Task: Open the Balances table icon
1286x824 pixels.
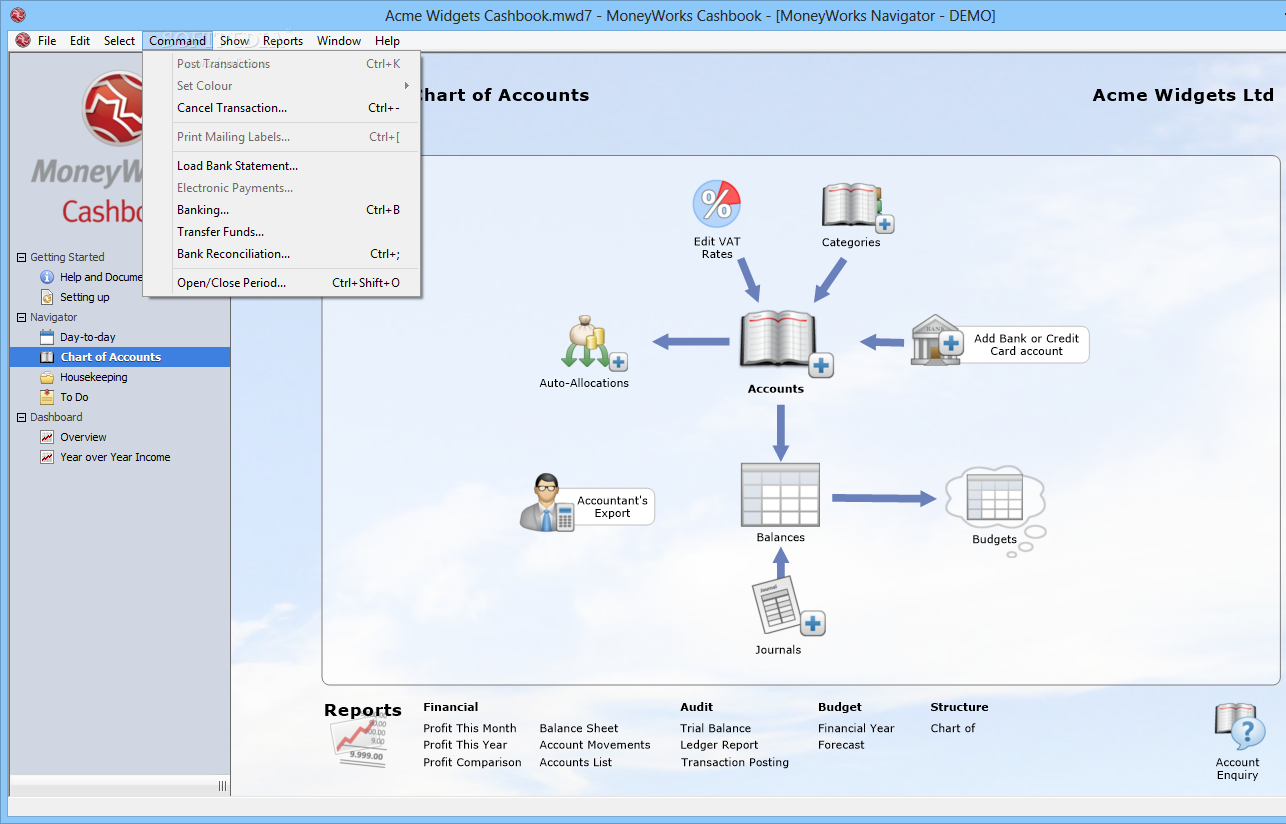Action: tap(780, 495)
